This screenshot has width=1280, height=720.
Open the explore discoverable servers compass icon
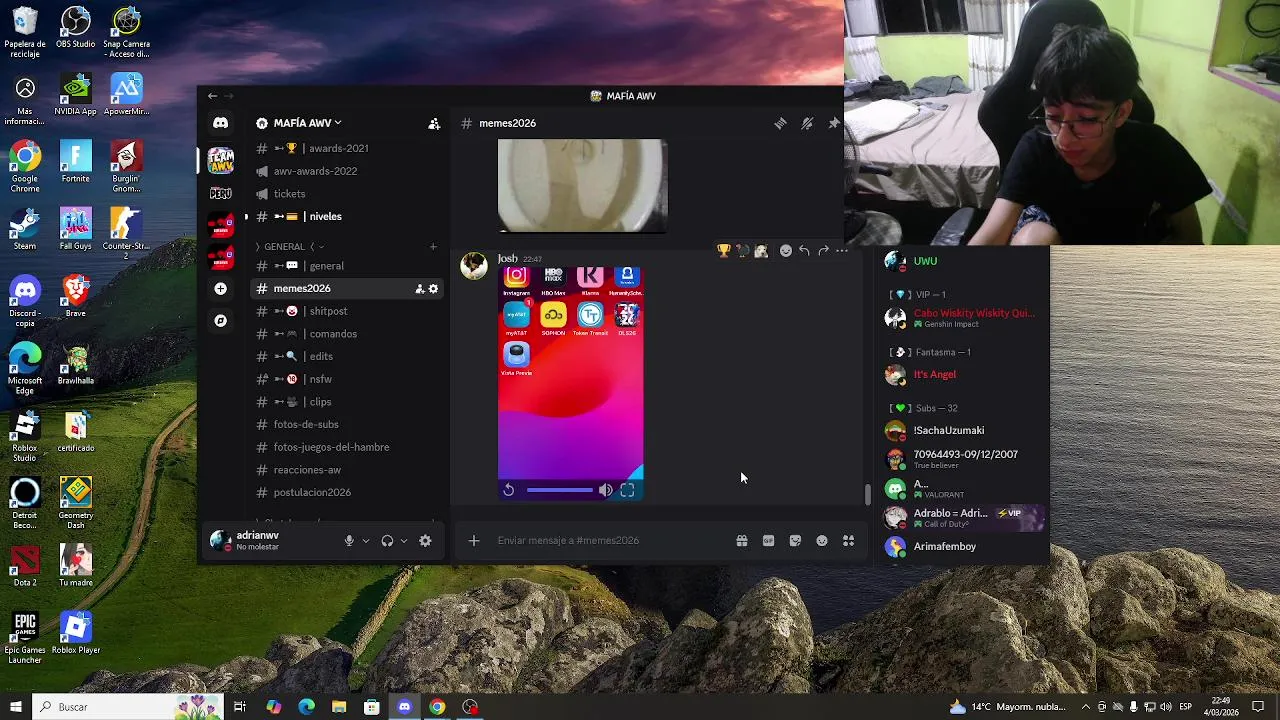(x=220, y=321)
